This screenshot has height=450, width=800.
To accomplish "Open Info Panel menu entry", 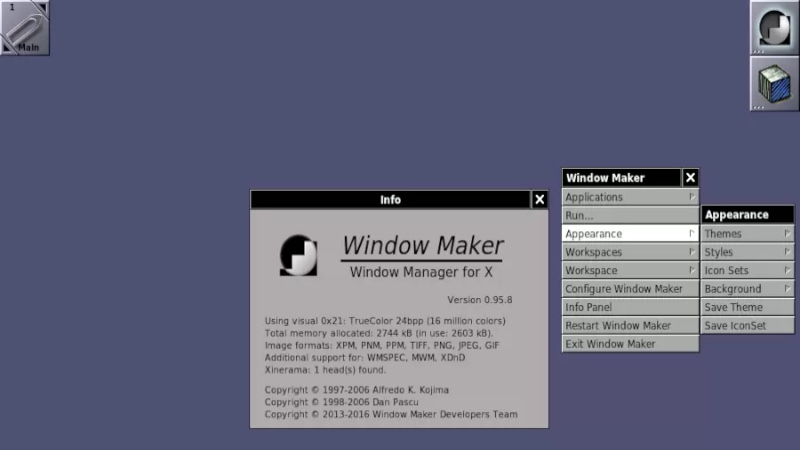I will point(630,307).
